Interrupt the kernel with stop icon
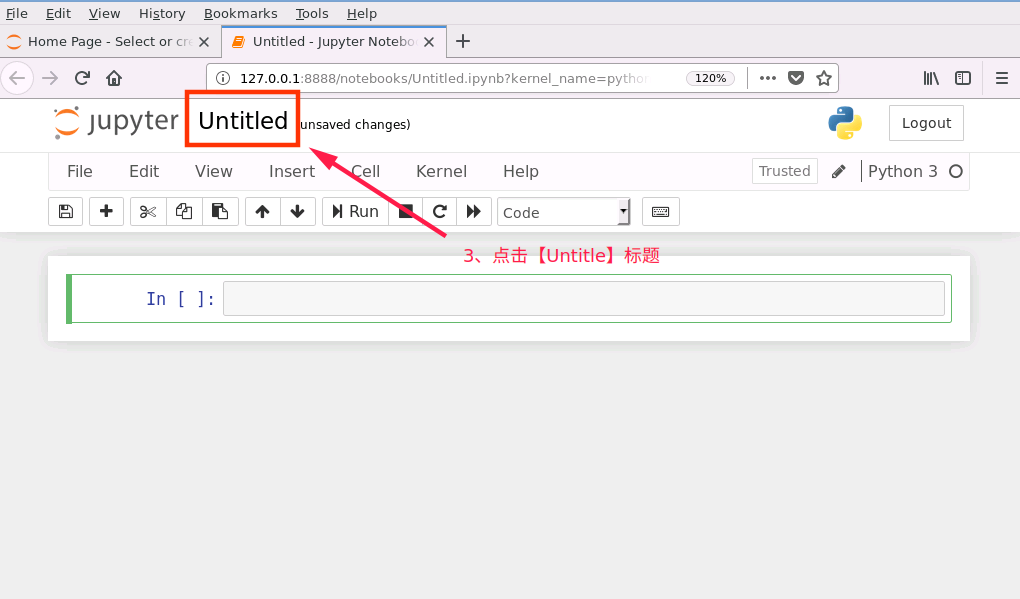1020x599 pixels. pyautogui.click(x=406, y=211)
